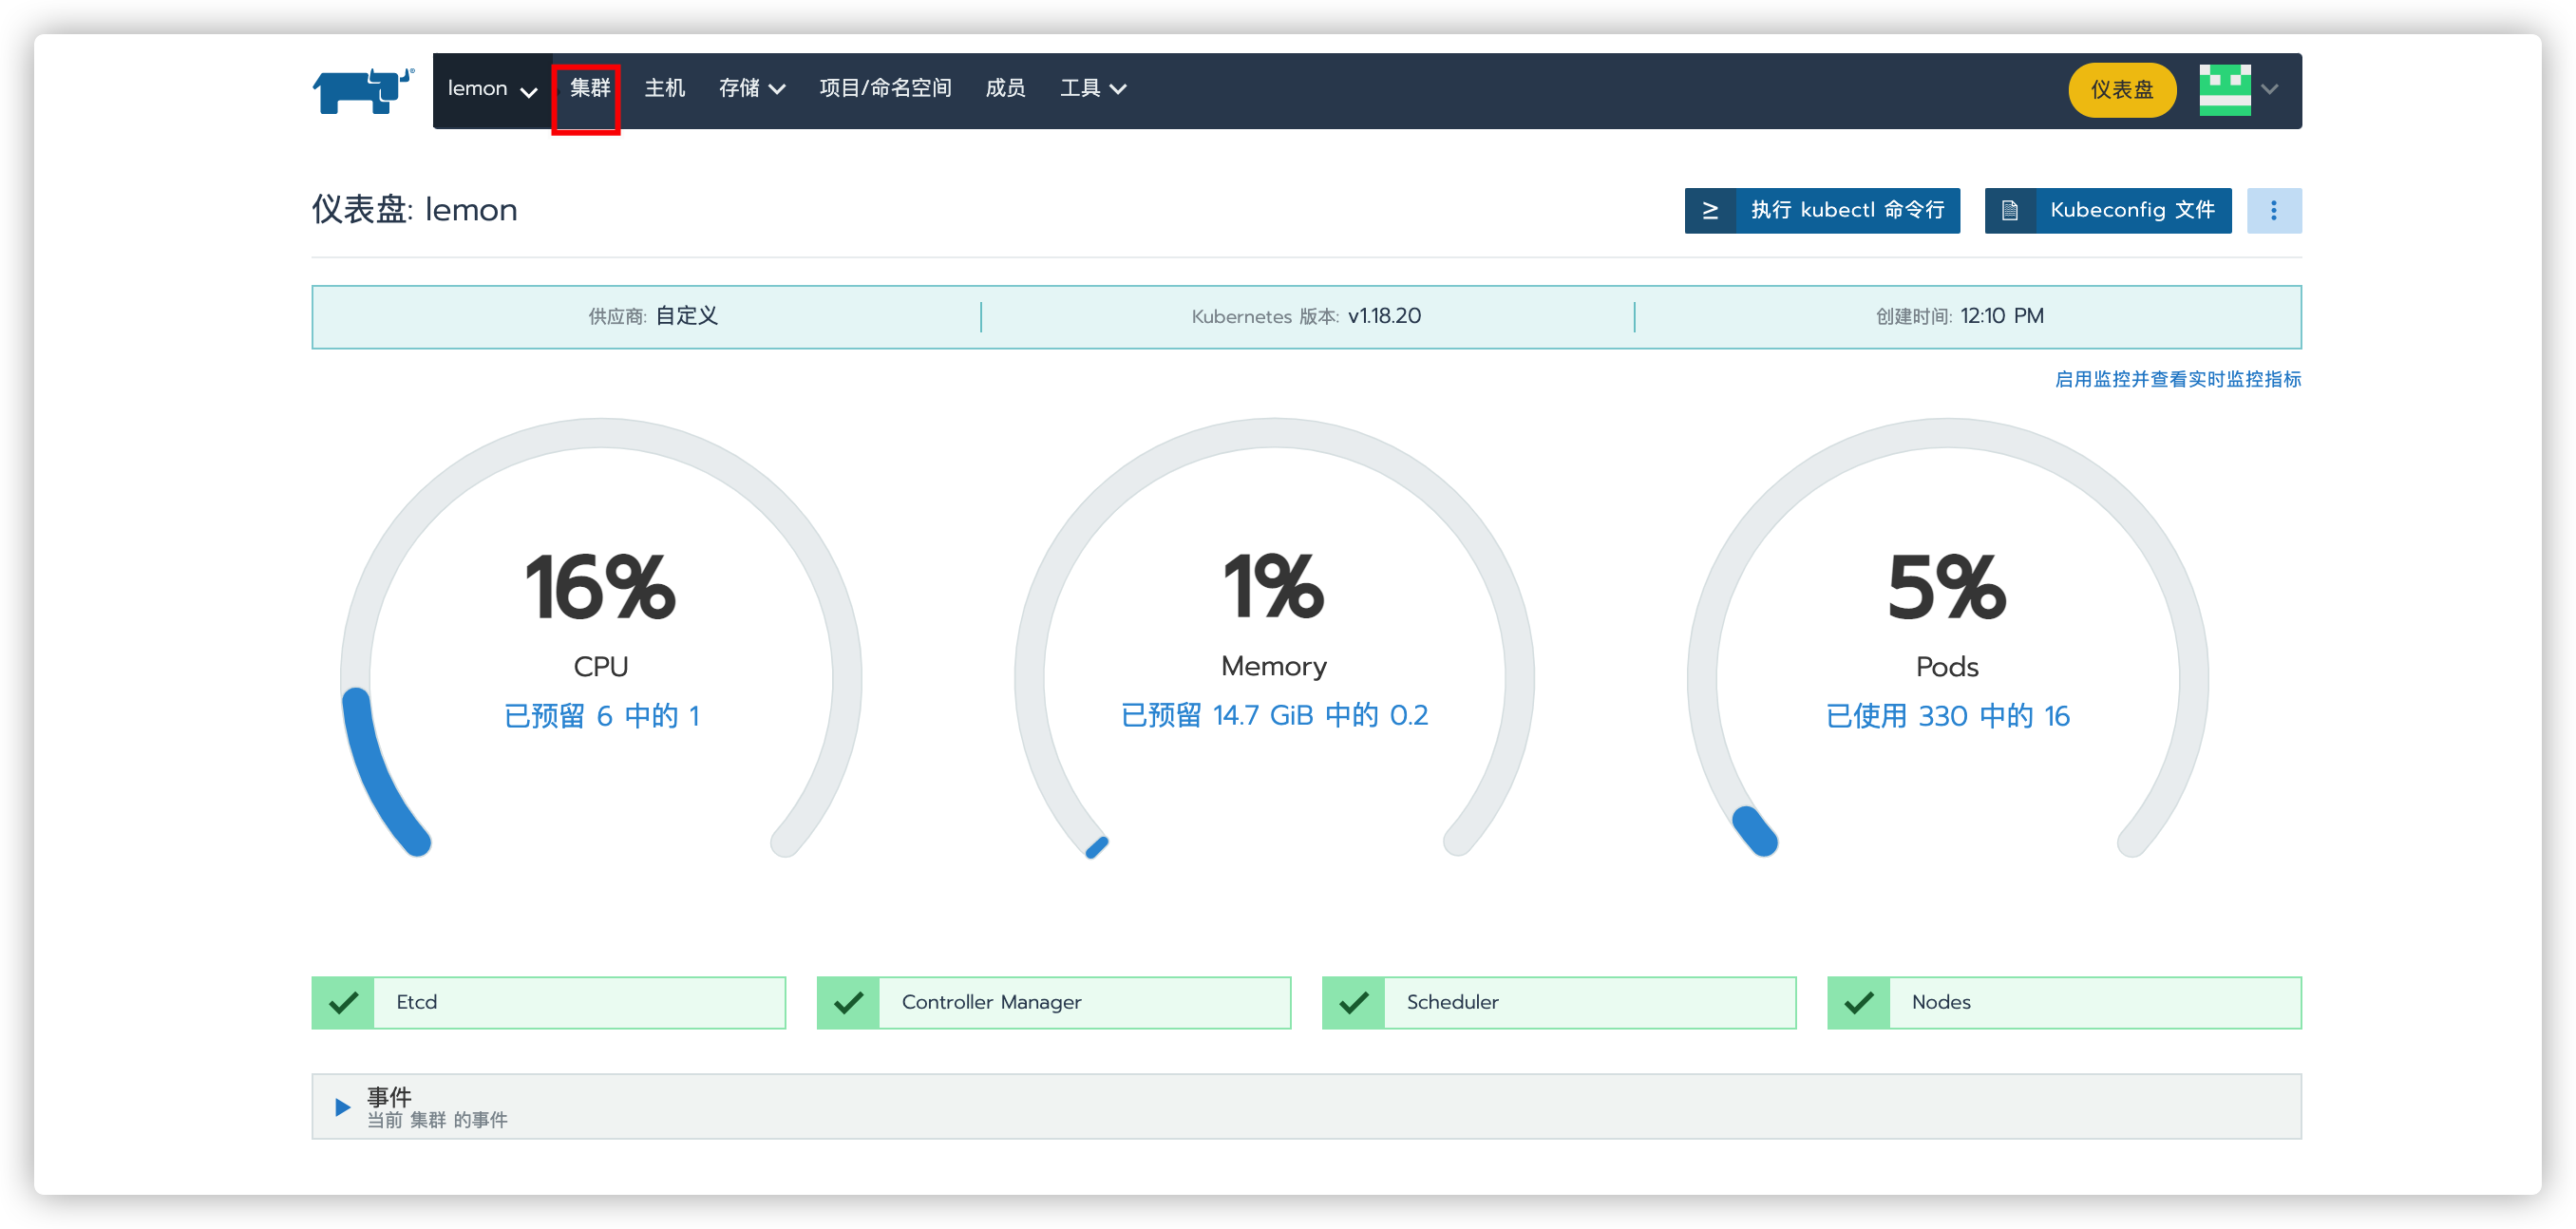
Task: Click 已使用 330 中的 16 text
Action: click(1947, 716)
